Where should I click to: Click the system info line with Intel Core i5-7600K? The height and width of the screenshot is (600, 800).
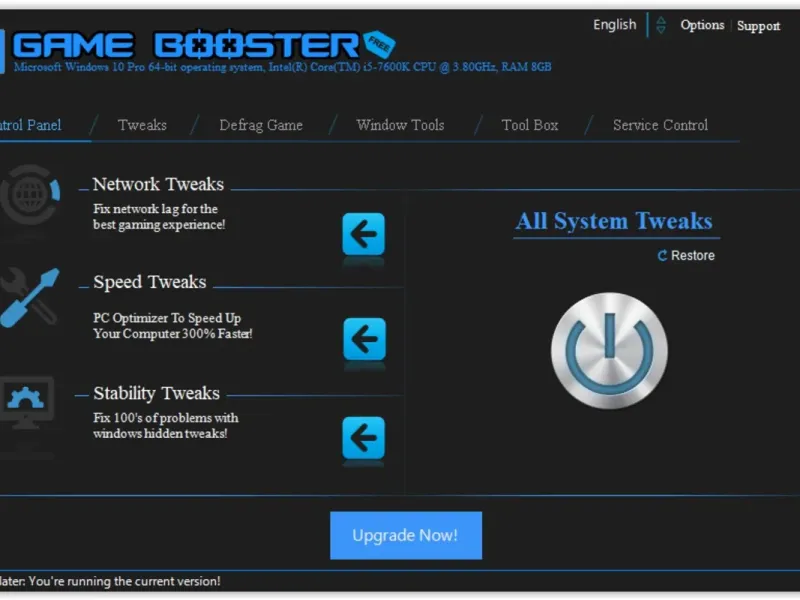pos(282,67)
